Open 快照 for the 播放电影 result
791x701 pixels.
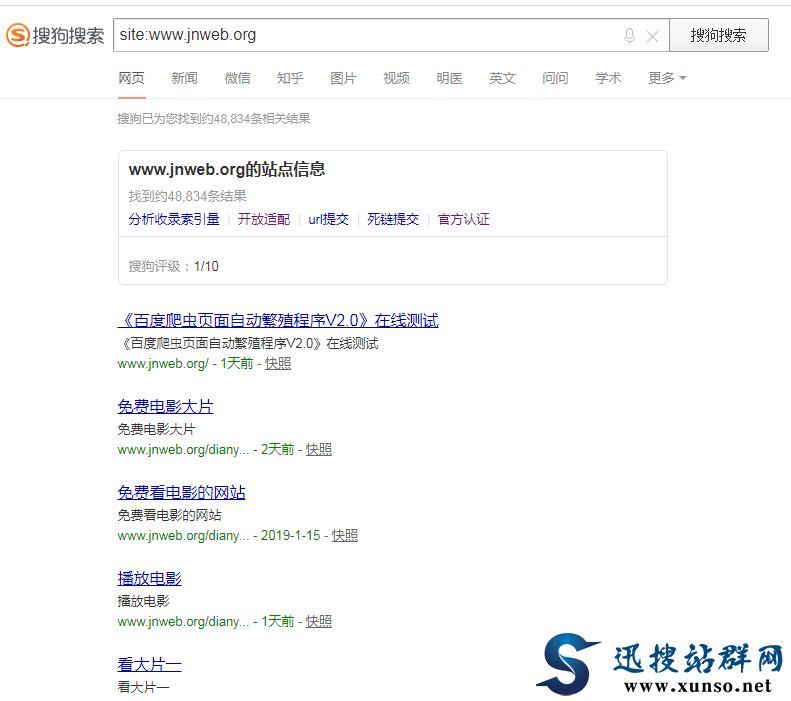(x=319, y=621)
